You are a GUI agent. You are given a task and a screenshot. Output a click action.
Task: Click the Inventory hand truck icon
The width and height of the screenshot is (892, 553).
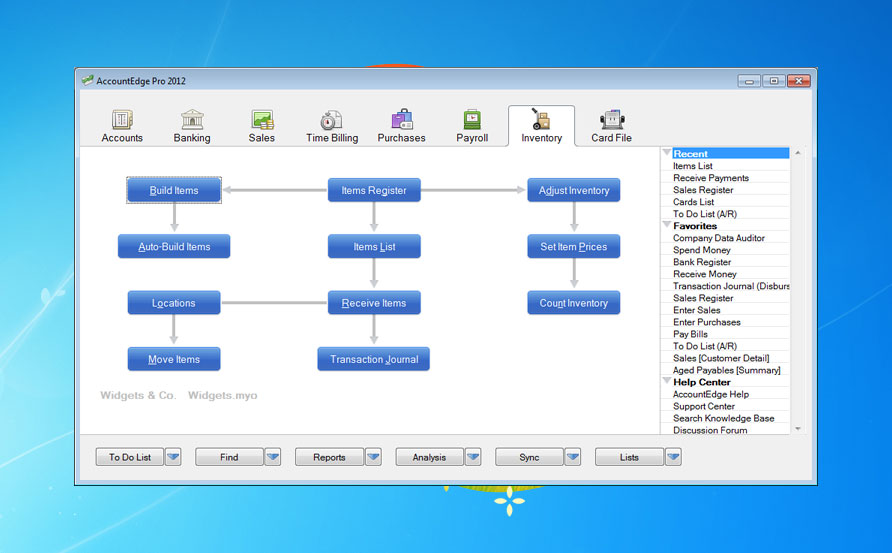541,119
